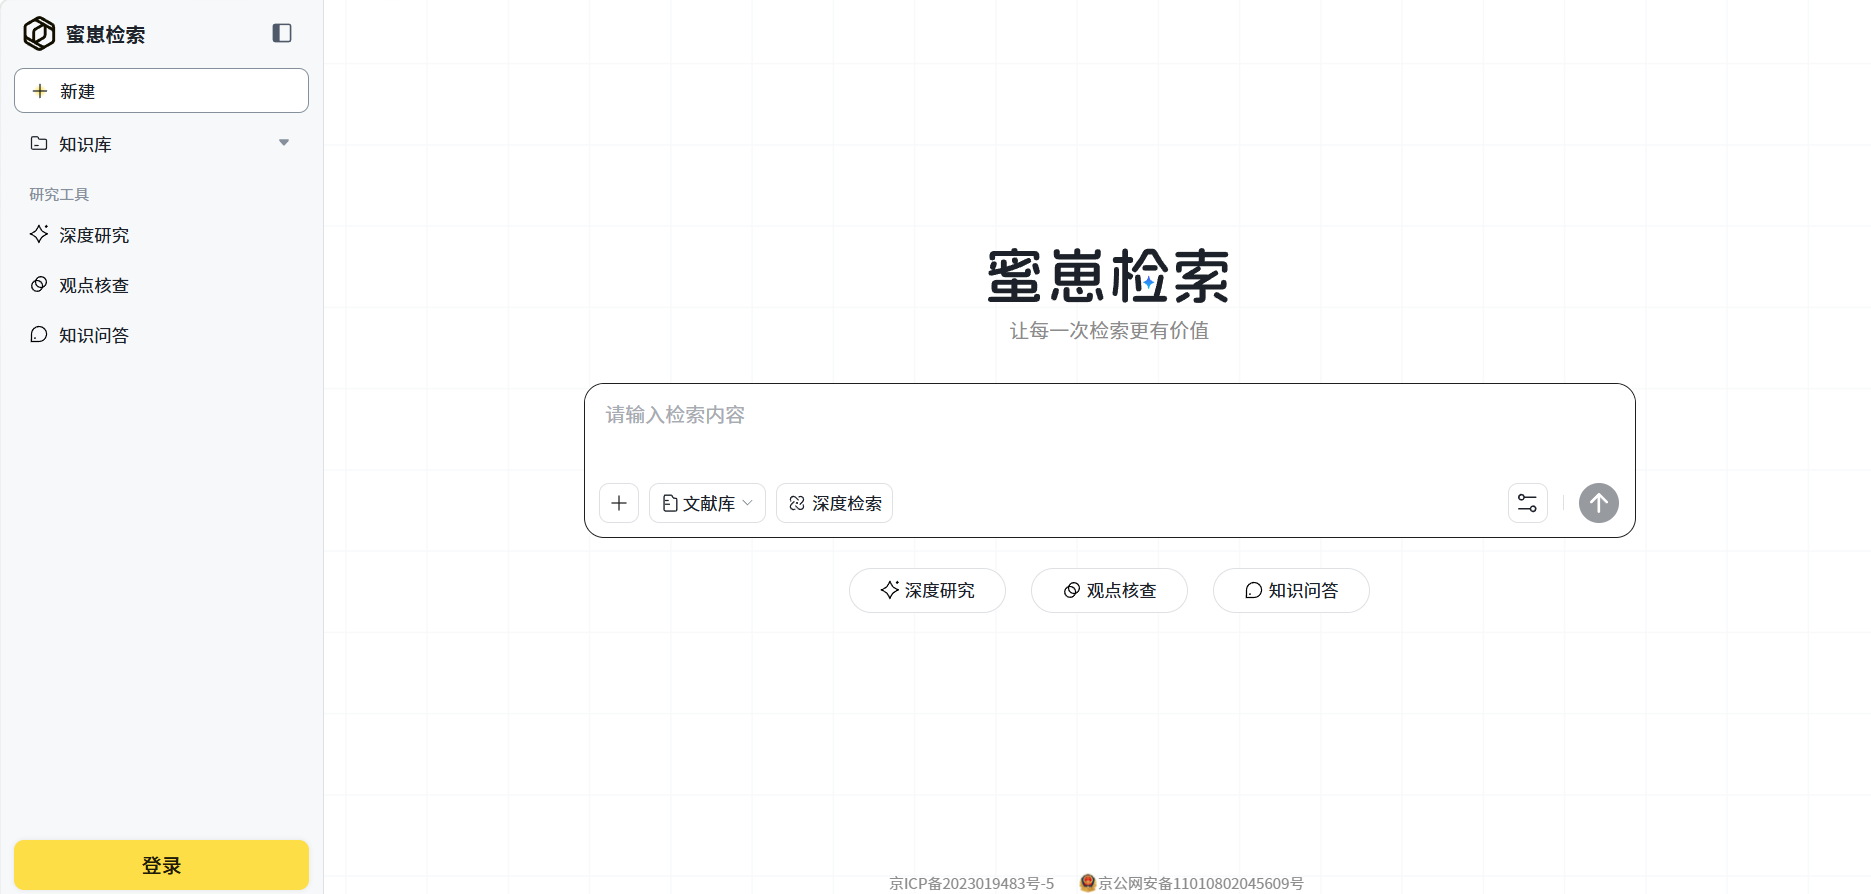
Task: Collapse the sidebar with the panel toggle icon
Action: (x=282, y=33)
